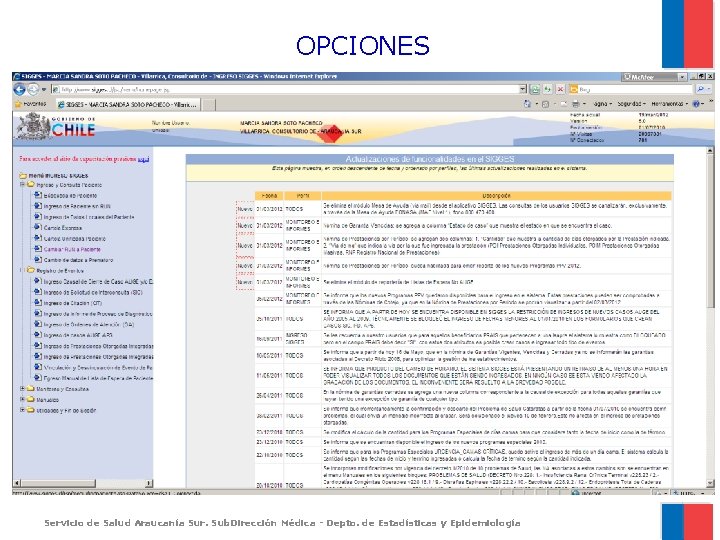Image resolution: width=720 pixels, height=540 pixels.
Task: Open the Ingreso de Cierre de Caso AUGE link
Action: coord(98,281)
